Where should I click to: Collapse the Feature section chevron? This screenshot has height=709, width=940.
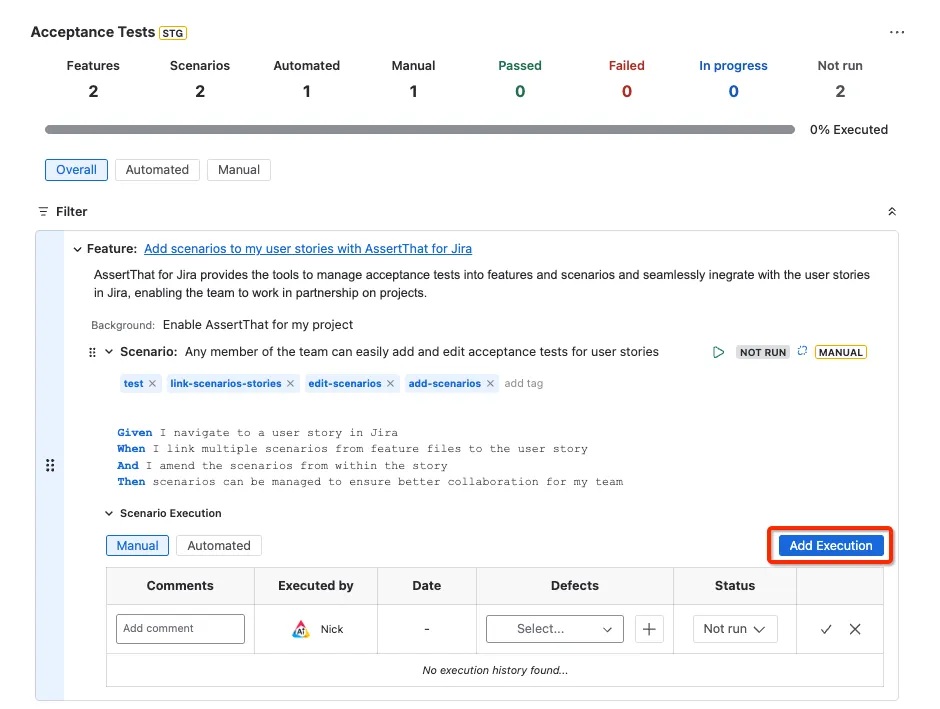point(77,249)
